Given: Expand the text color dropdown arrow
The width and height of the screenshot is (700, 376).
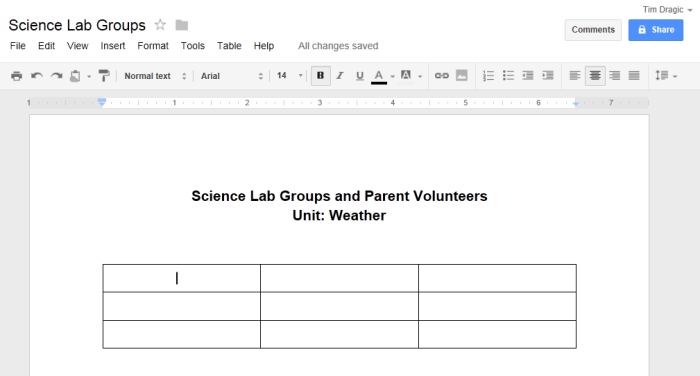Looking at the screenshot, I should (x=392, y=76).
